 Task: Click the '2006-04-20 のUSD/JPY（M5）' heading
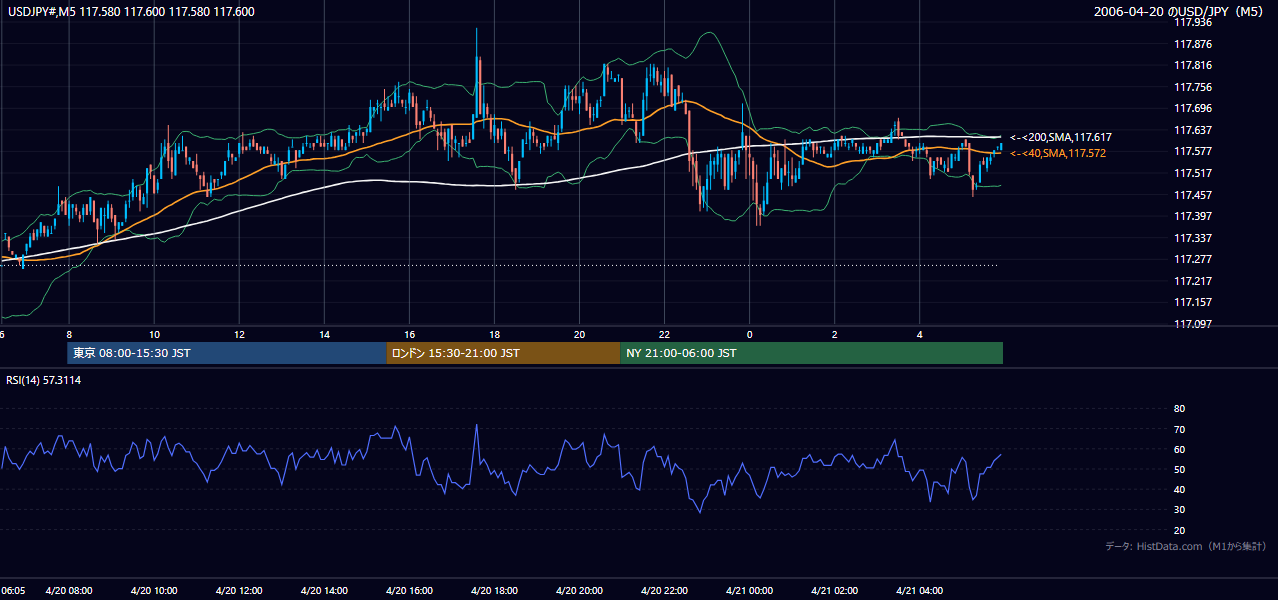1180,12
